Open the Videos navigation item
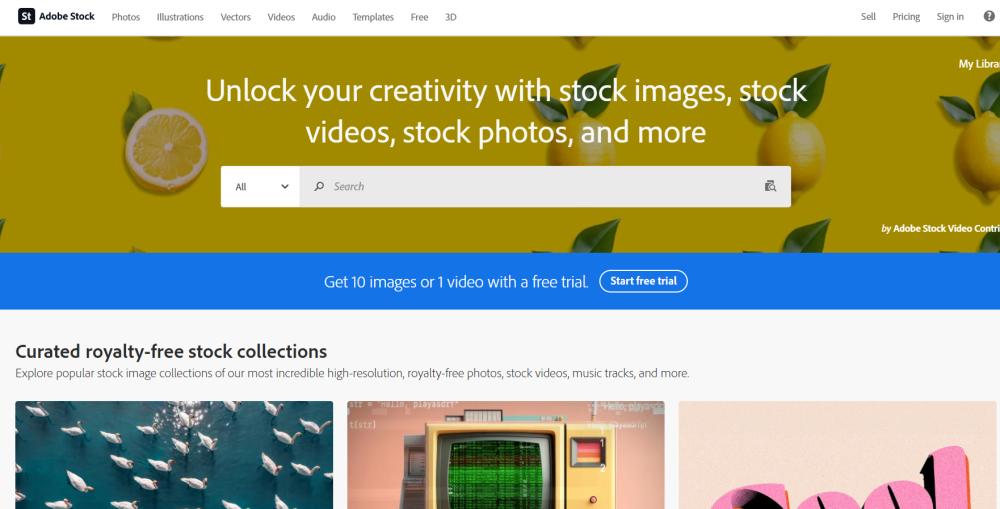The height and width of the screenshot is (509, 1000). pos(281,17)
